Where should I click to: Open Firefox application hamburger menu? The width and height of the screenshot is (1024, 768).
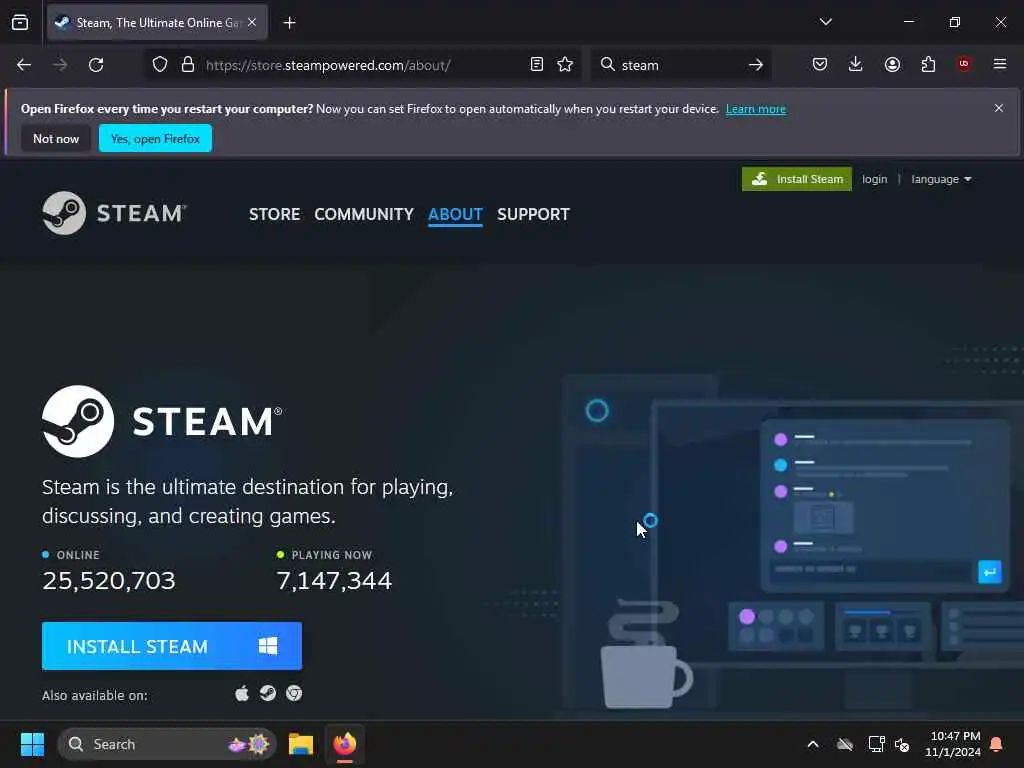point(999,64)
